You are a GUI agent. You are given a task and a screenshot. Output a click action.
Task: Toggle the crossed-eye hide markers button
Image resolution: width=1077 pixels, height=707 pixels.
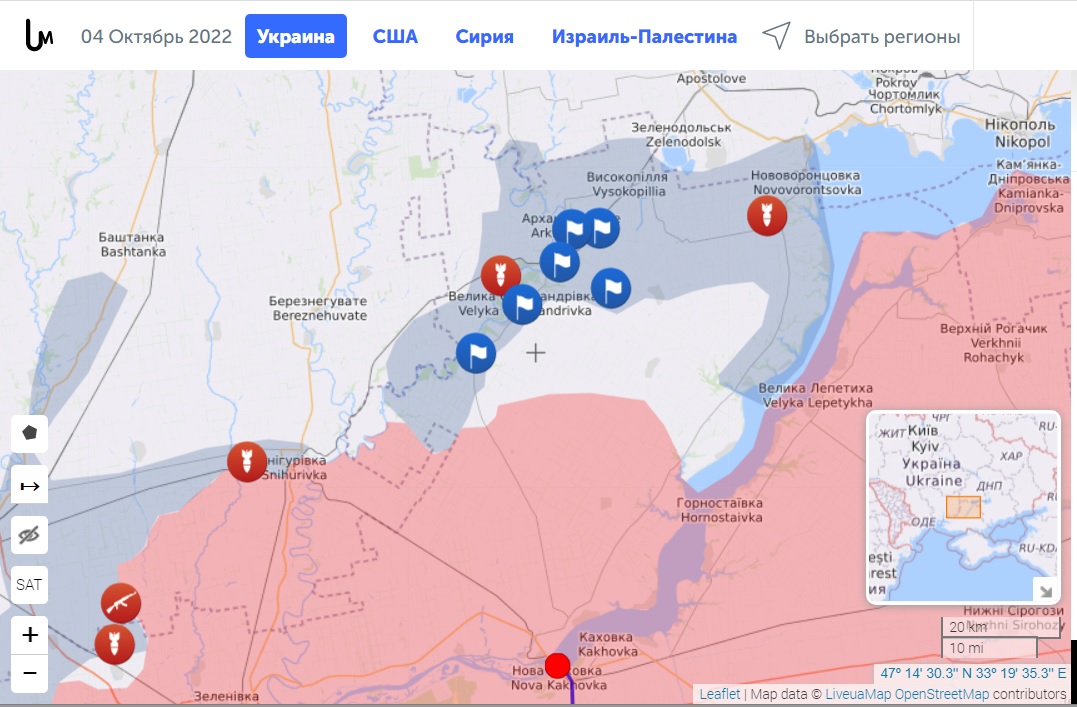(x=30, y=535)
